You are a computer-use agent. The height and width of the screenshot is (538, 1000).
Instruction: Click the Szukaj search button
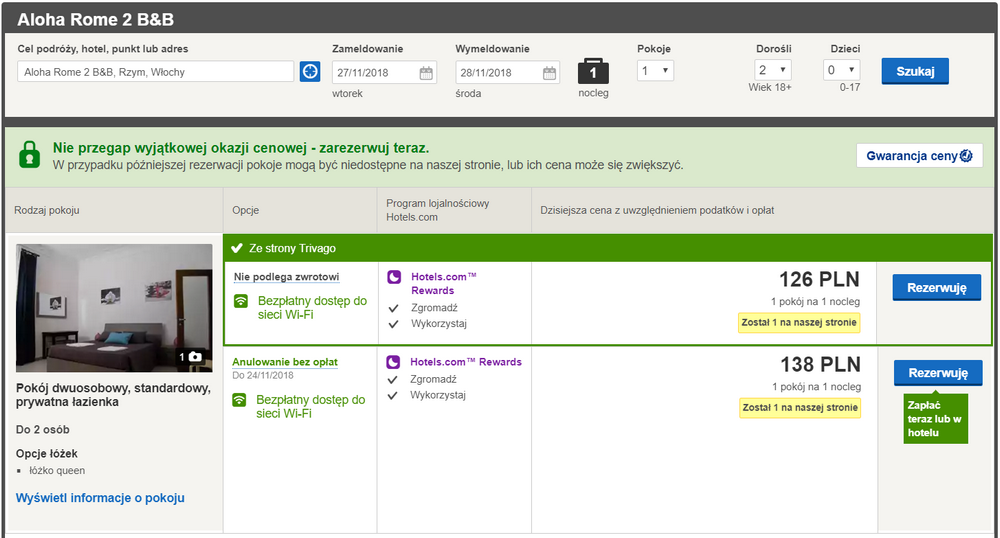(915, 71)
